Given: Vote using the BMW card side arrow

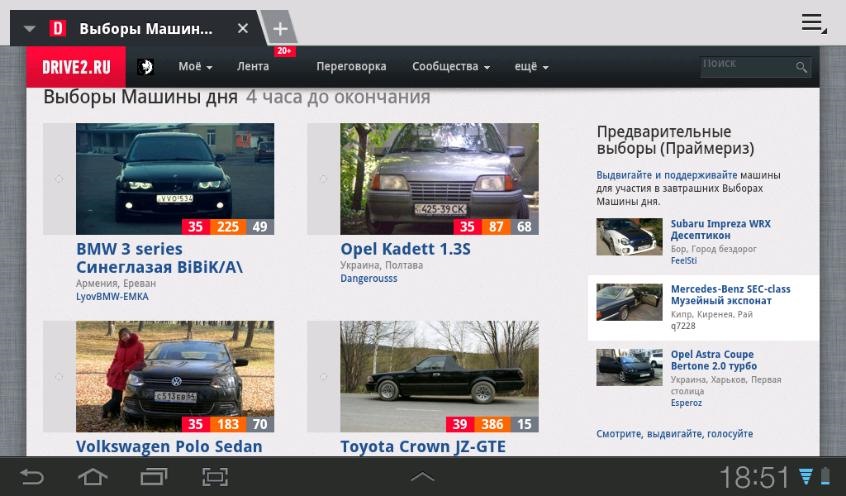Looking at the screenshot, I should pyautogui.click(x=59, y=179).
